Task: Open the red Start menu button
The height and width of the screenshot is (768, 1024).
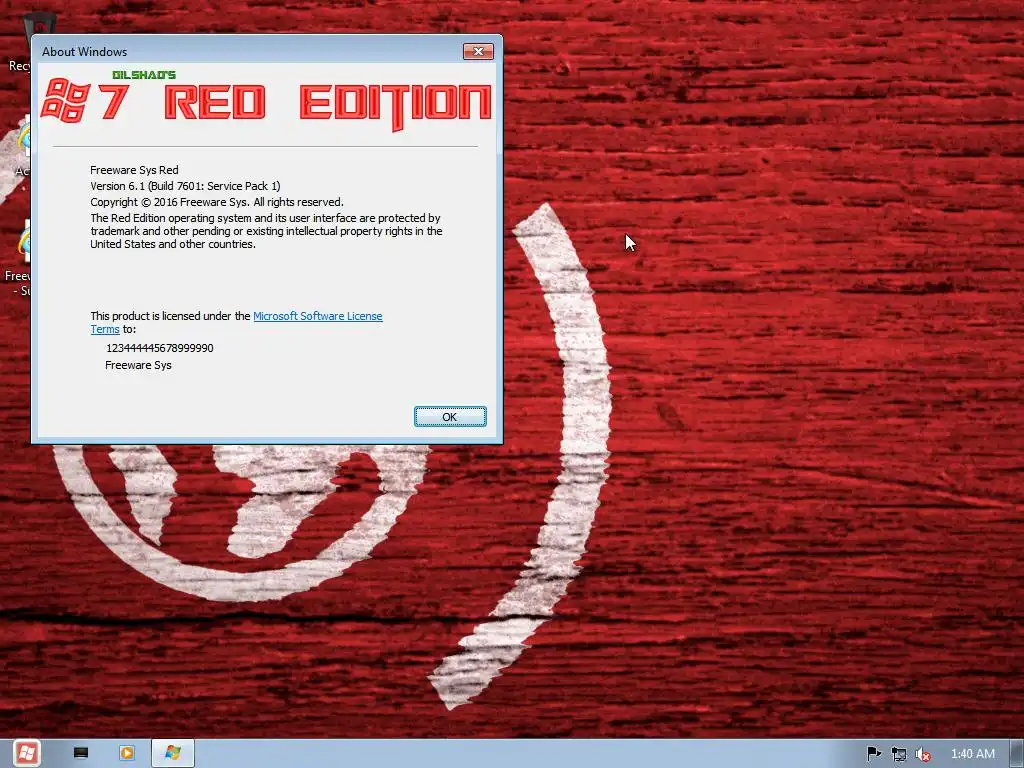Action: click(26, 753)
